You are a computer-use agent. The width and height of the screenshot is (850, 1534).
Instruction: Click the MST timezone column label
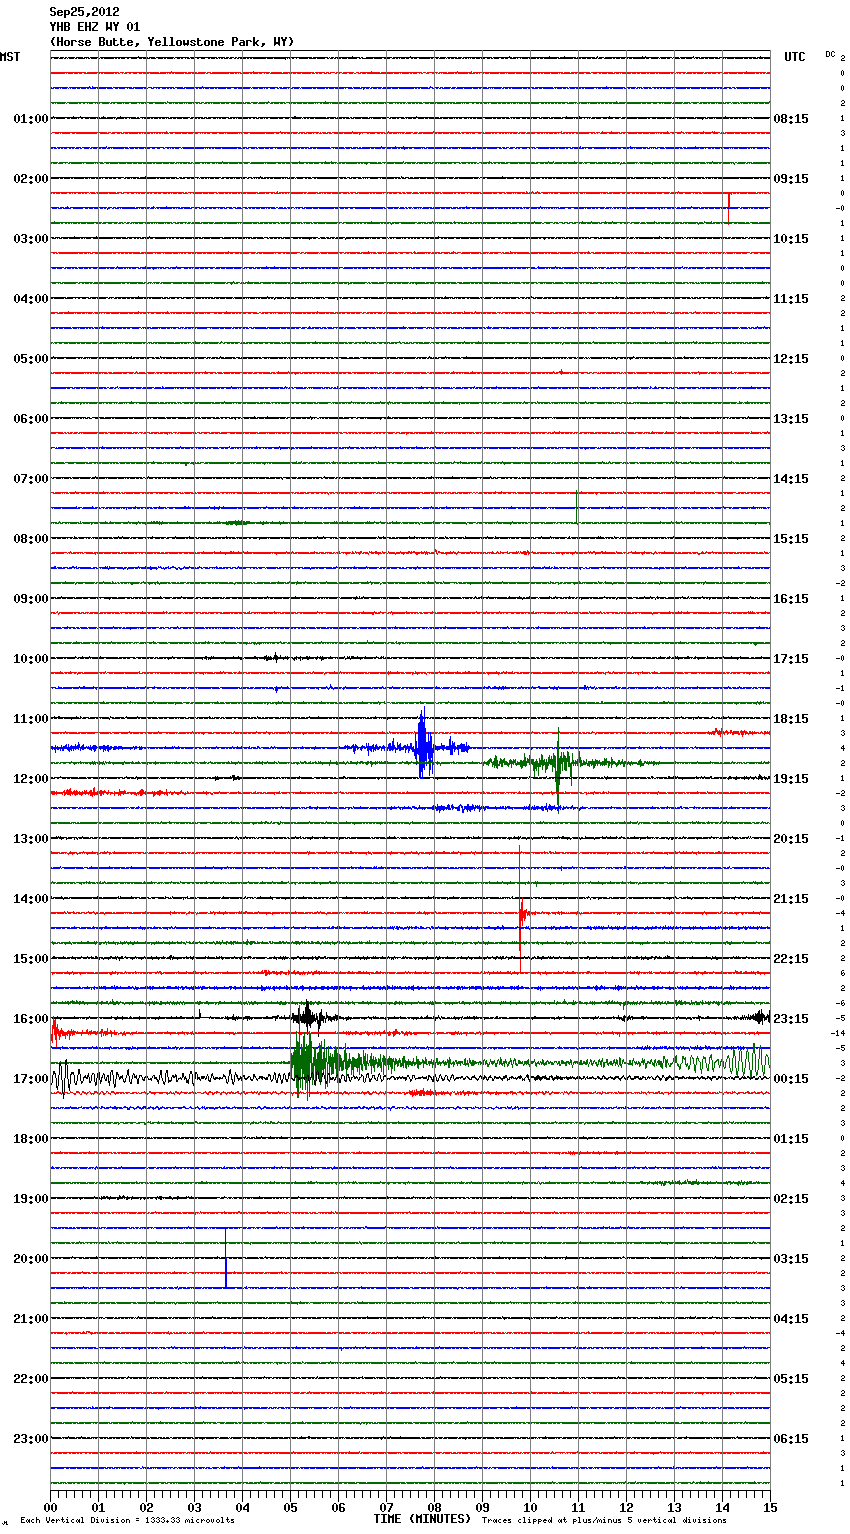[10, 57]
